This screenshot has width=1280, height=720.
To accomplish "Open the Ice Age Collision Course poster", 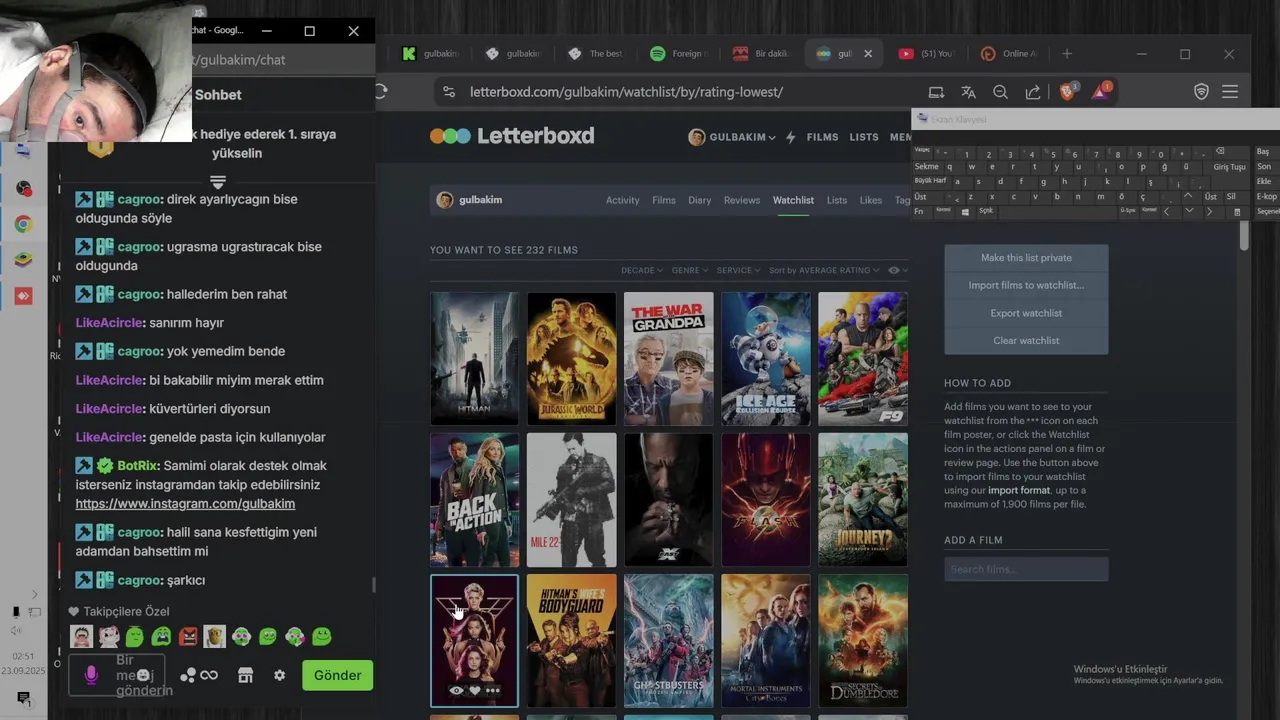I will 766,359.
